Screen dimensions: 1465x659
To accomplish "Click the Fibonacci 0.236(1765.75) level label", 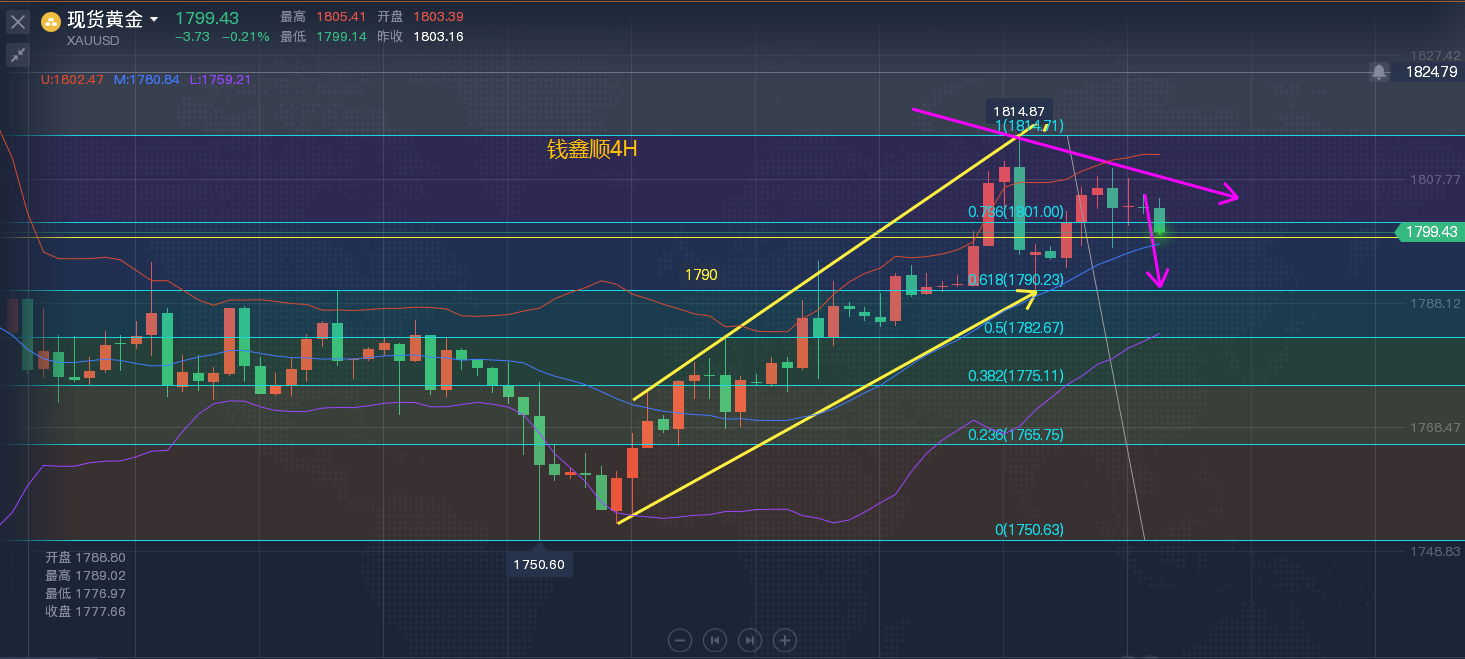I will click(x=1016, y=435).
